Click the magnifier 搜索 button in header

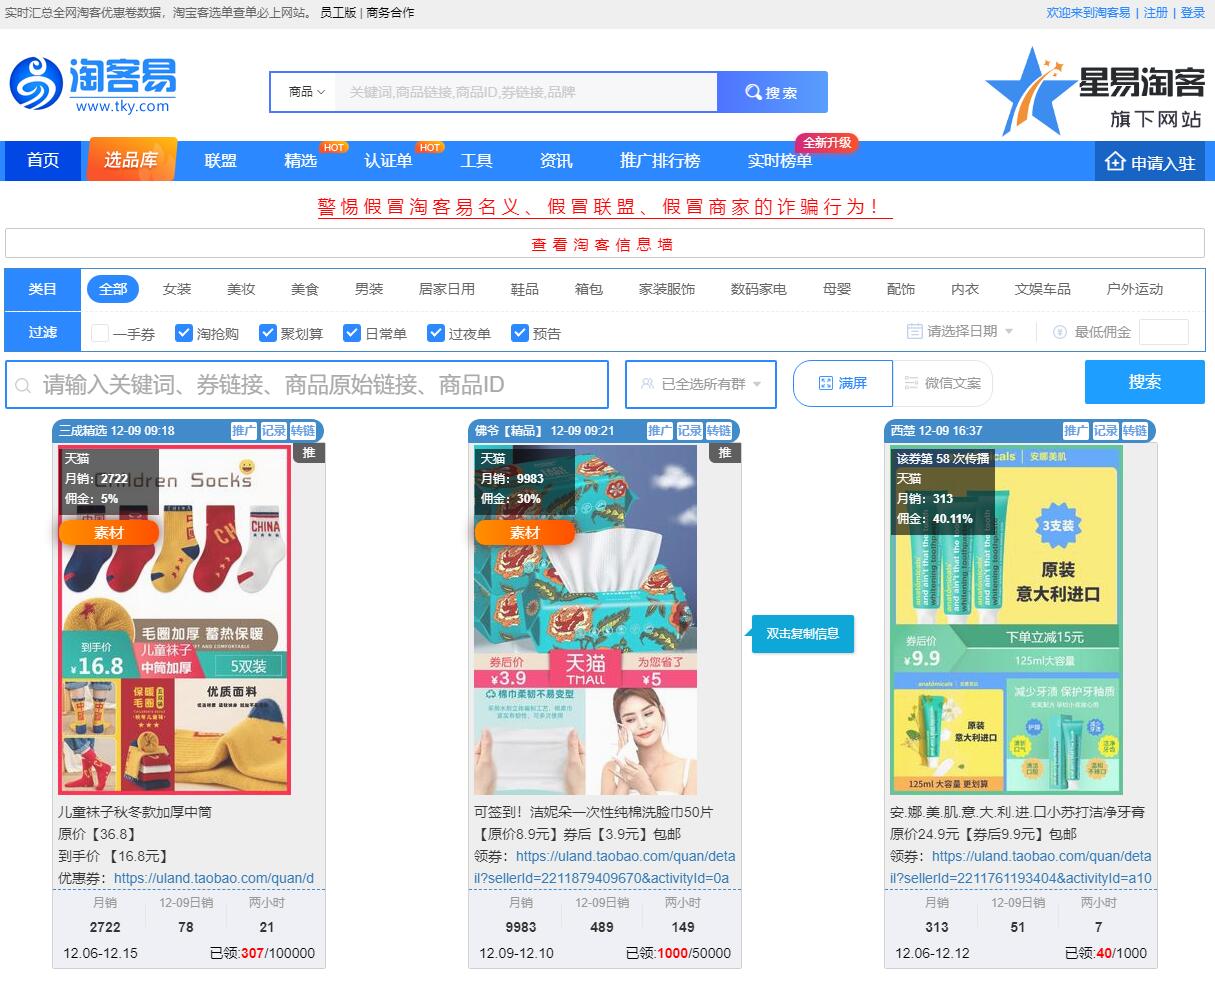(x=772, y=92)
